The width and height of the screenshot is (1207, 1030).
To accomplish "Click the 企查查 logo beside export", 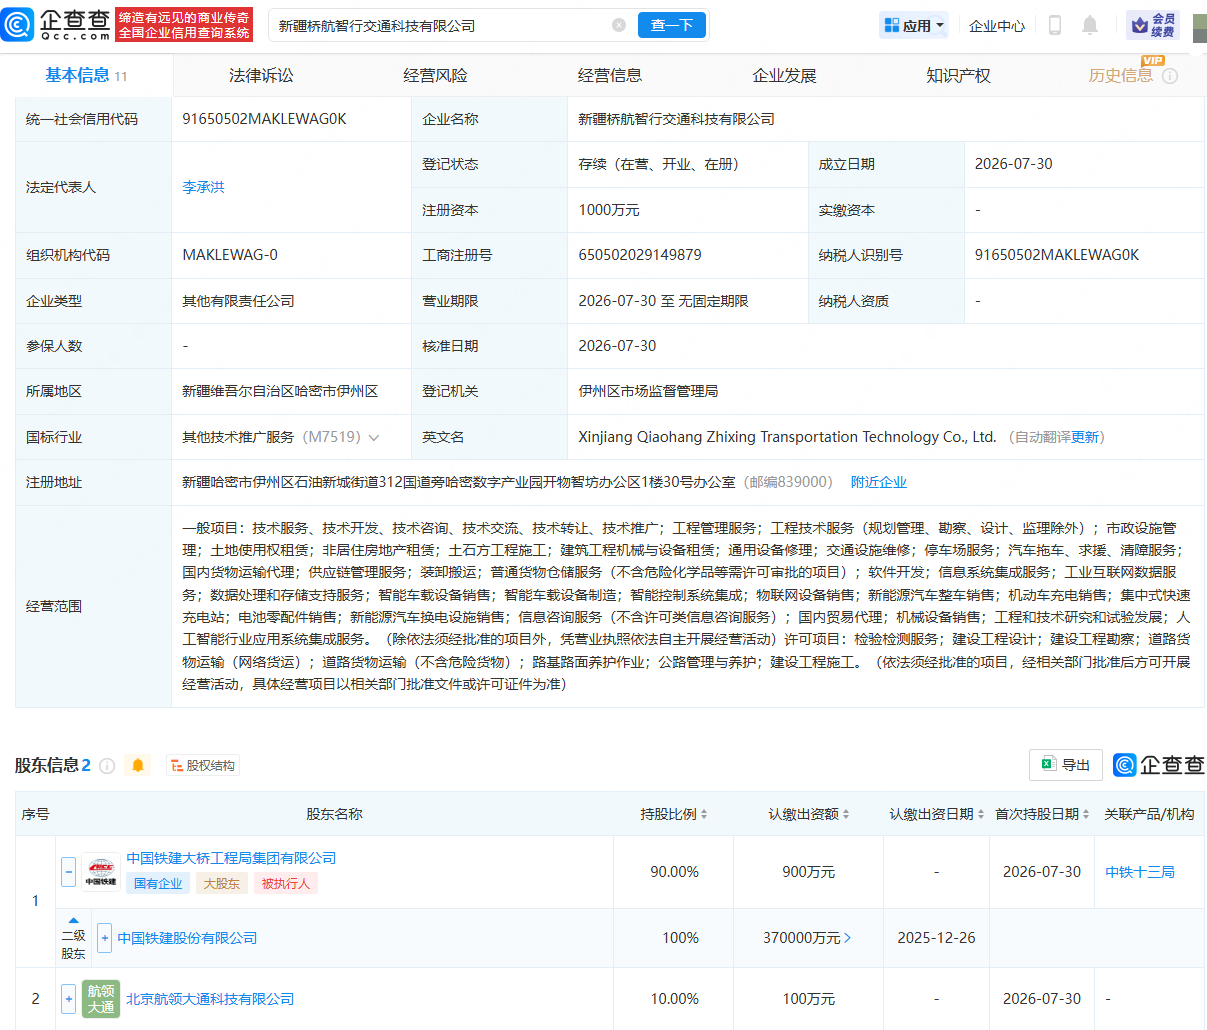I will pyautogui.click(x=1159, y=765).
